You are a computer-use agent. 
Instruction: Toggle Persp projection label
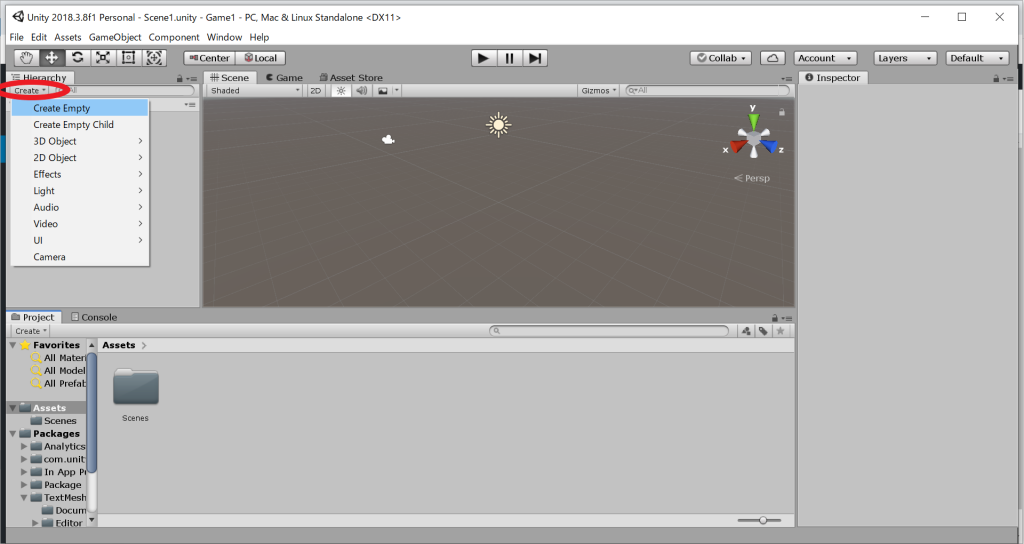point(752,178)
